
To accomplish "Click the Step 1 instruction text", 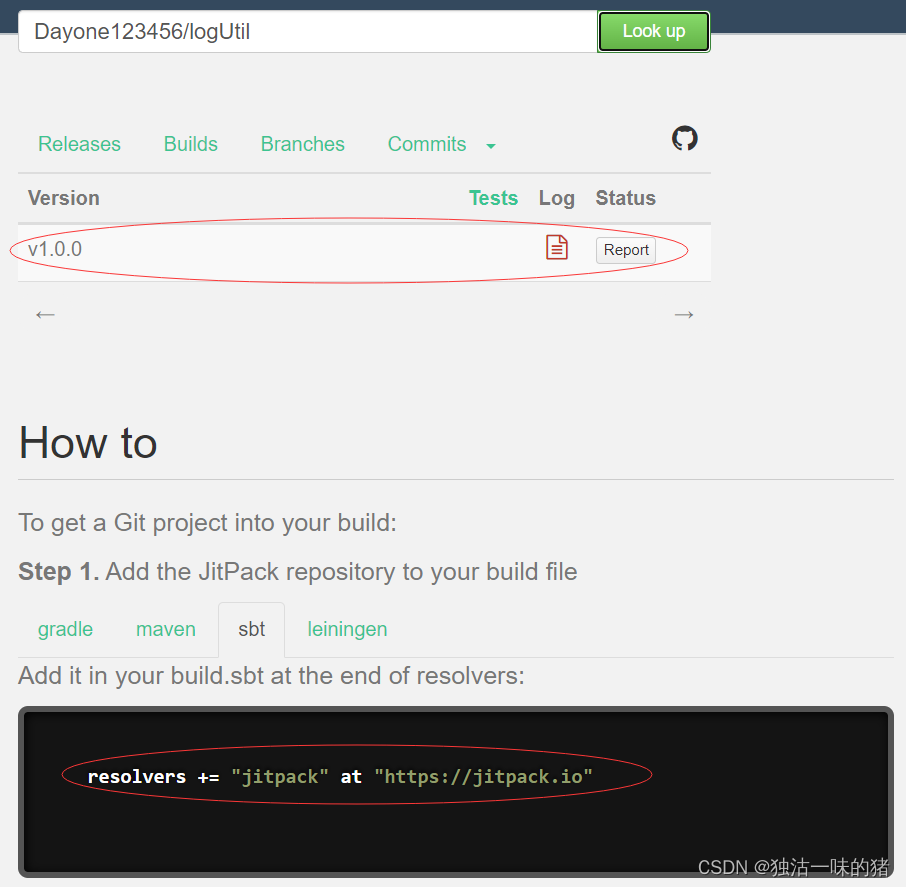I will click(x=298, y=572).
